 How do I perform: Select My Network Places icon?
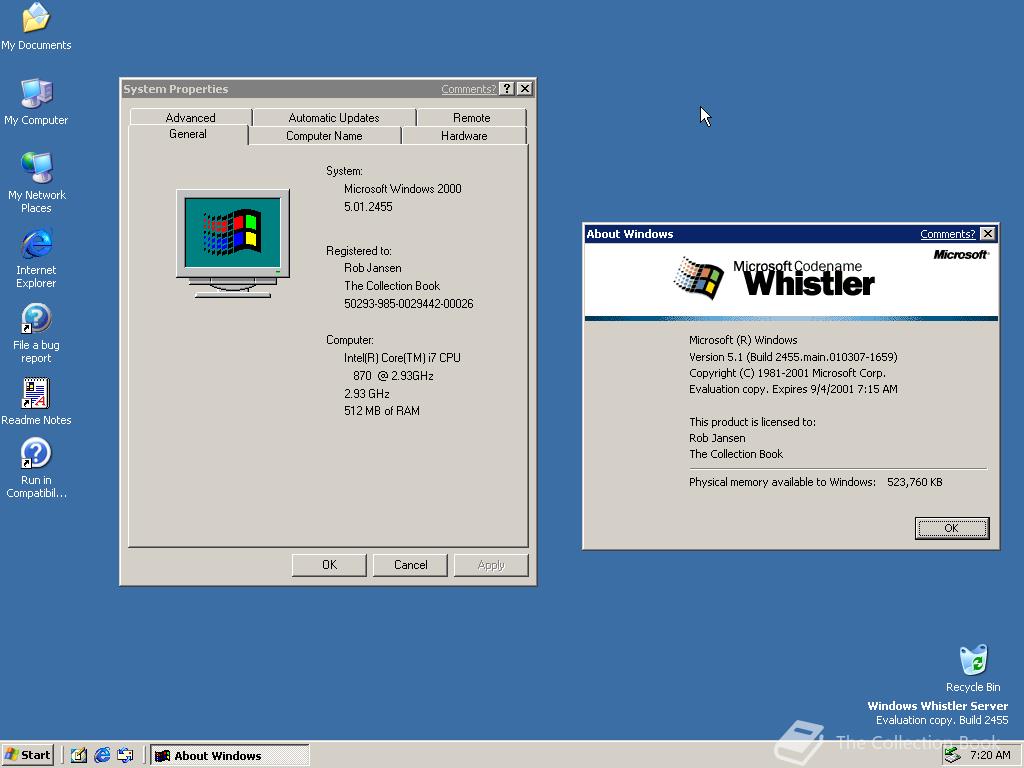pos(36,182)
